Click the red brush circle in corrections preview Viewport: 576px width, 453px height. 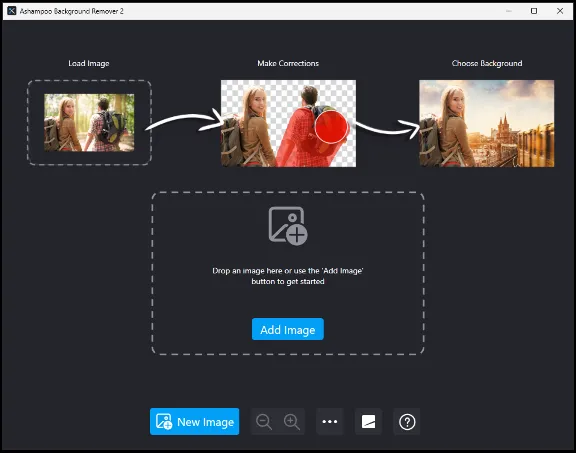coord(331,127)
